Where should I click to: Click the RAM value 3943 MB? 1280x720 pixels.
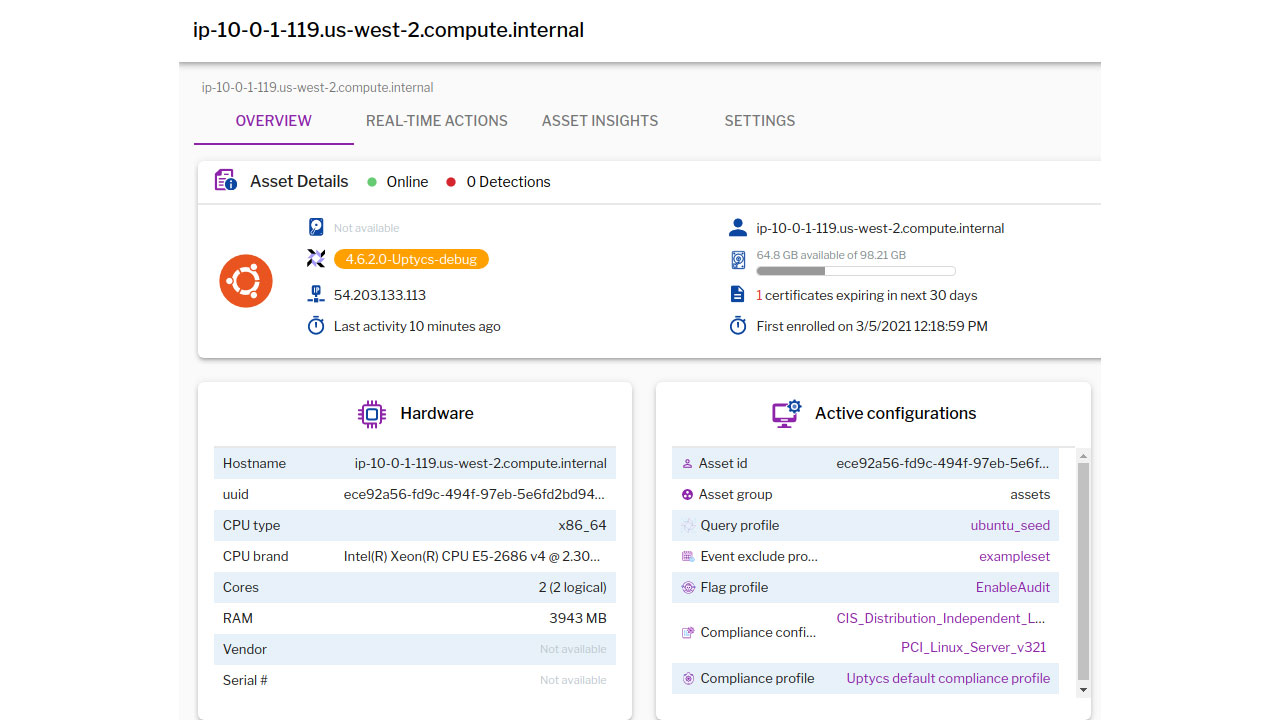click(x=578, y=619)
